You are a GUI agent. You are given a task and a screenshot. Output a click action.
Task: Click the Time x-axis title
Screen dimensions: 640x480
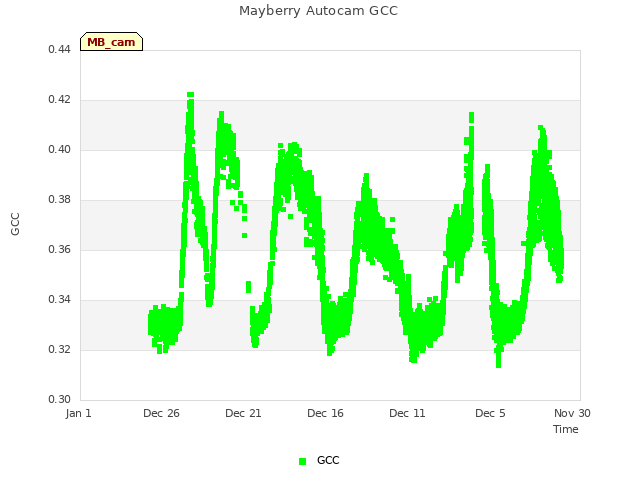tap(566, 429)
